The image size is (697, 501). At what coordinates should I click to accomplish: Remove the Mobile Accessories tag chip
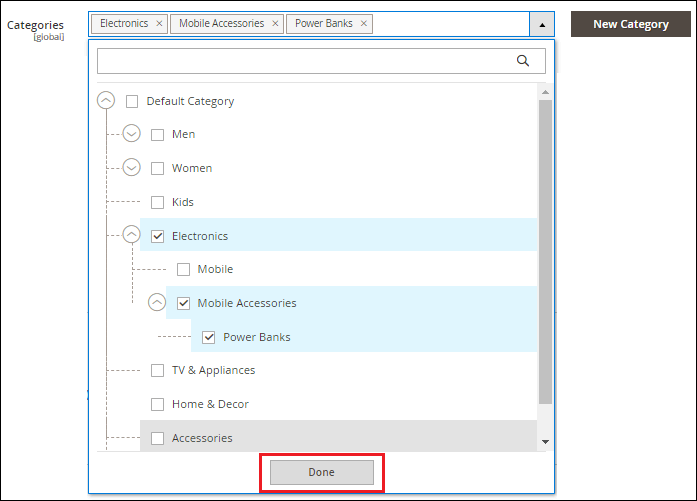tap(275, 24)
